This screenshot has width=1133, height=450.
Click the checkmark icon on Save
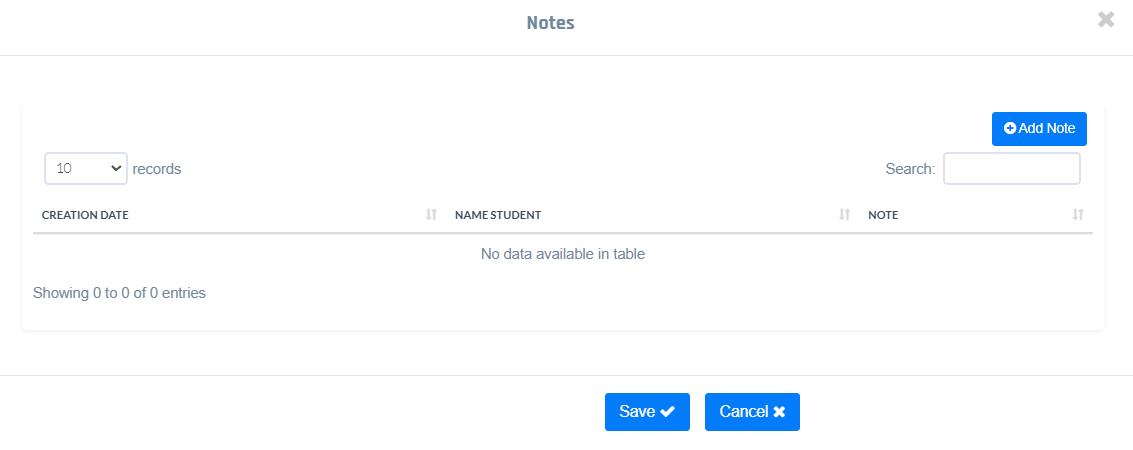668,412
